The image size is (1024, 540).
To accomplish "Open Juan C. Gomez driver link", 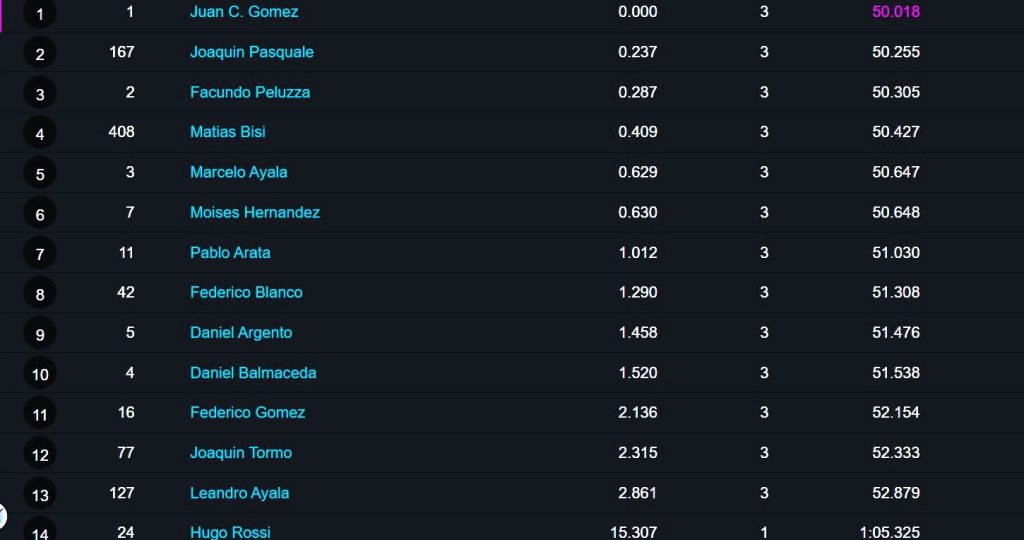I will click(244, 12).
